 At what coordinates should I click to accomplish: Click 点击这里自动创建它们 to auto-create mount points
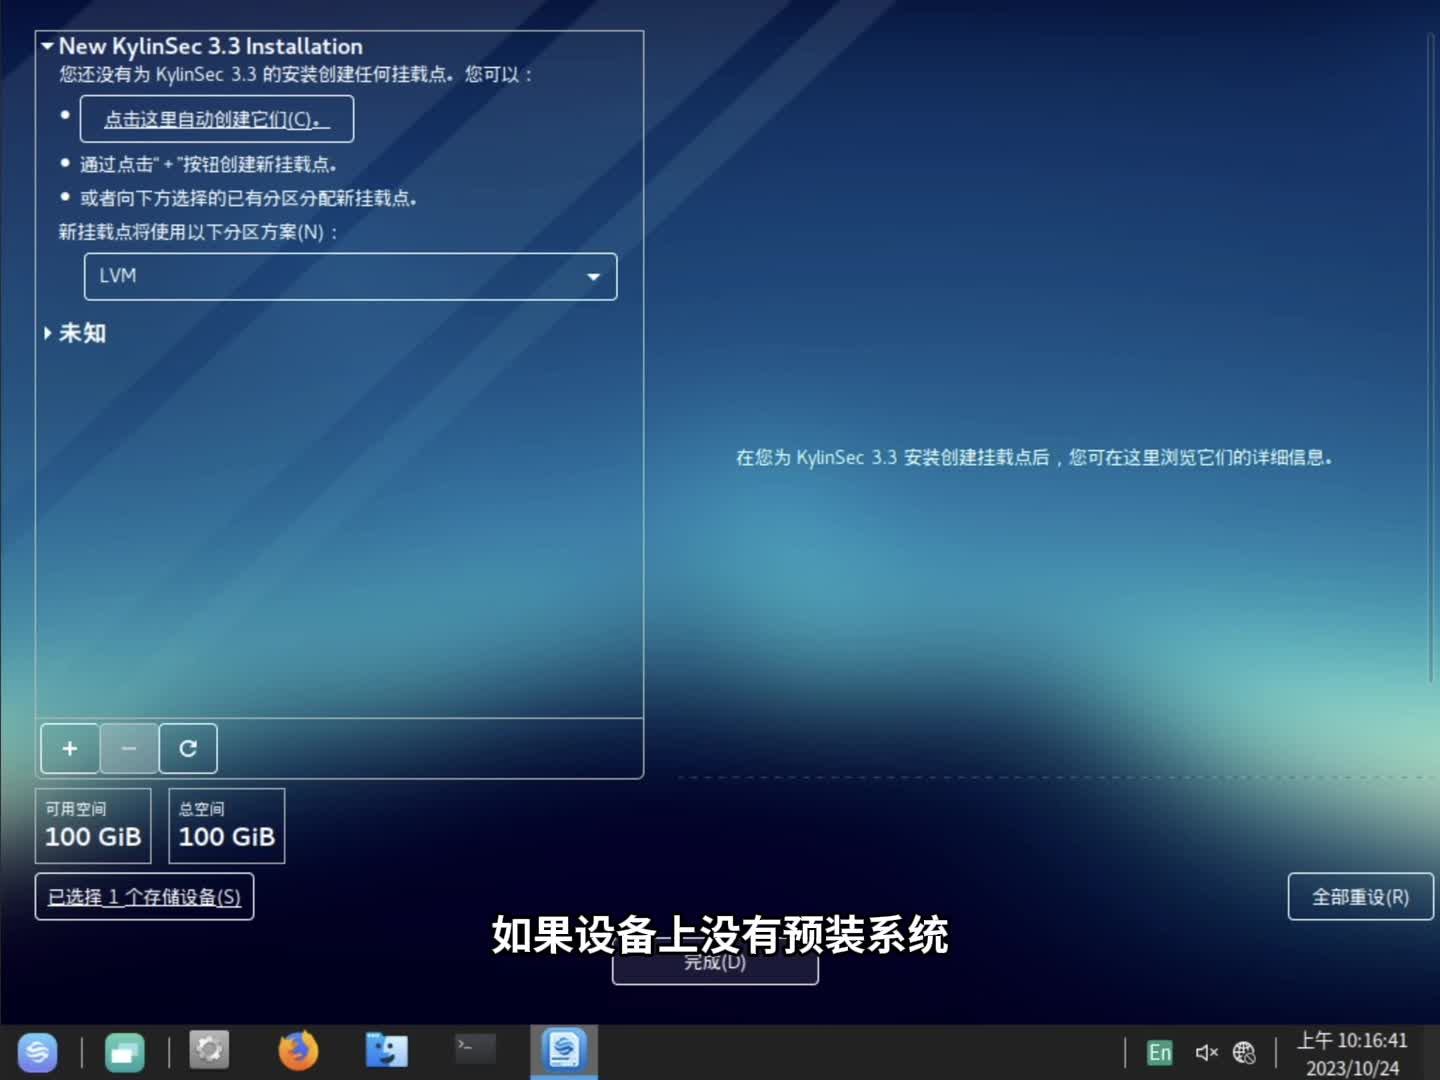[215, 118]
